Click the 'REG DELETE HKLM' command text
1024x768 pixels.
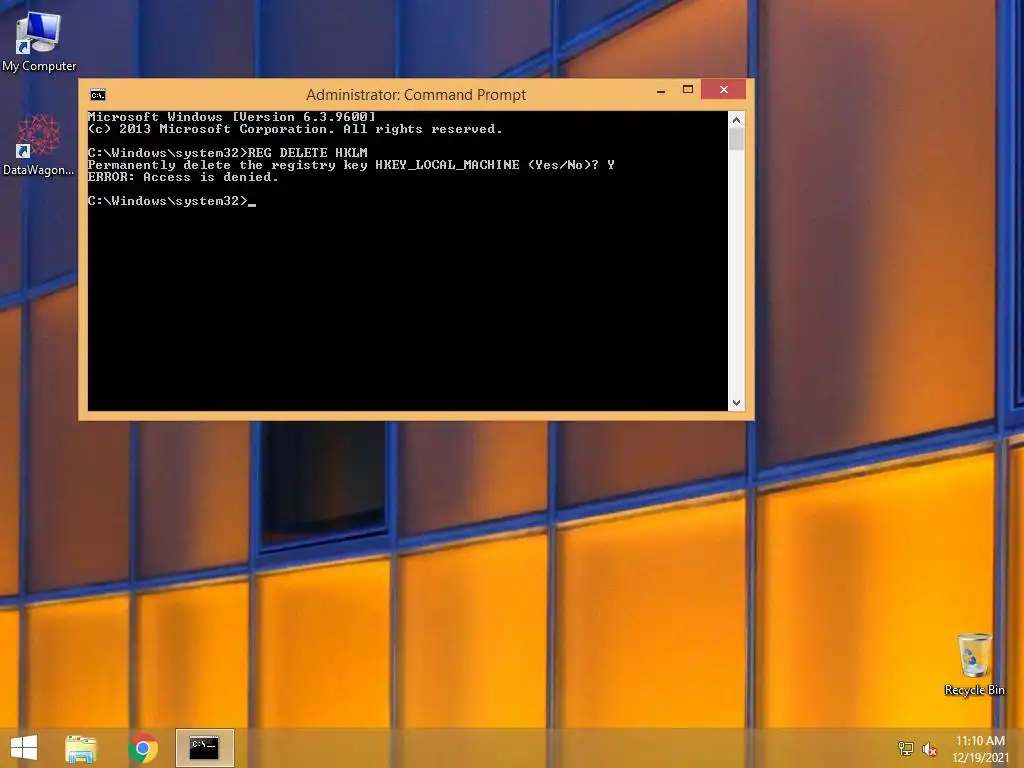[308, 153]
